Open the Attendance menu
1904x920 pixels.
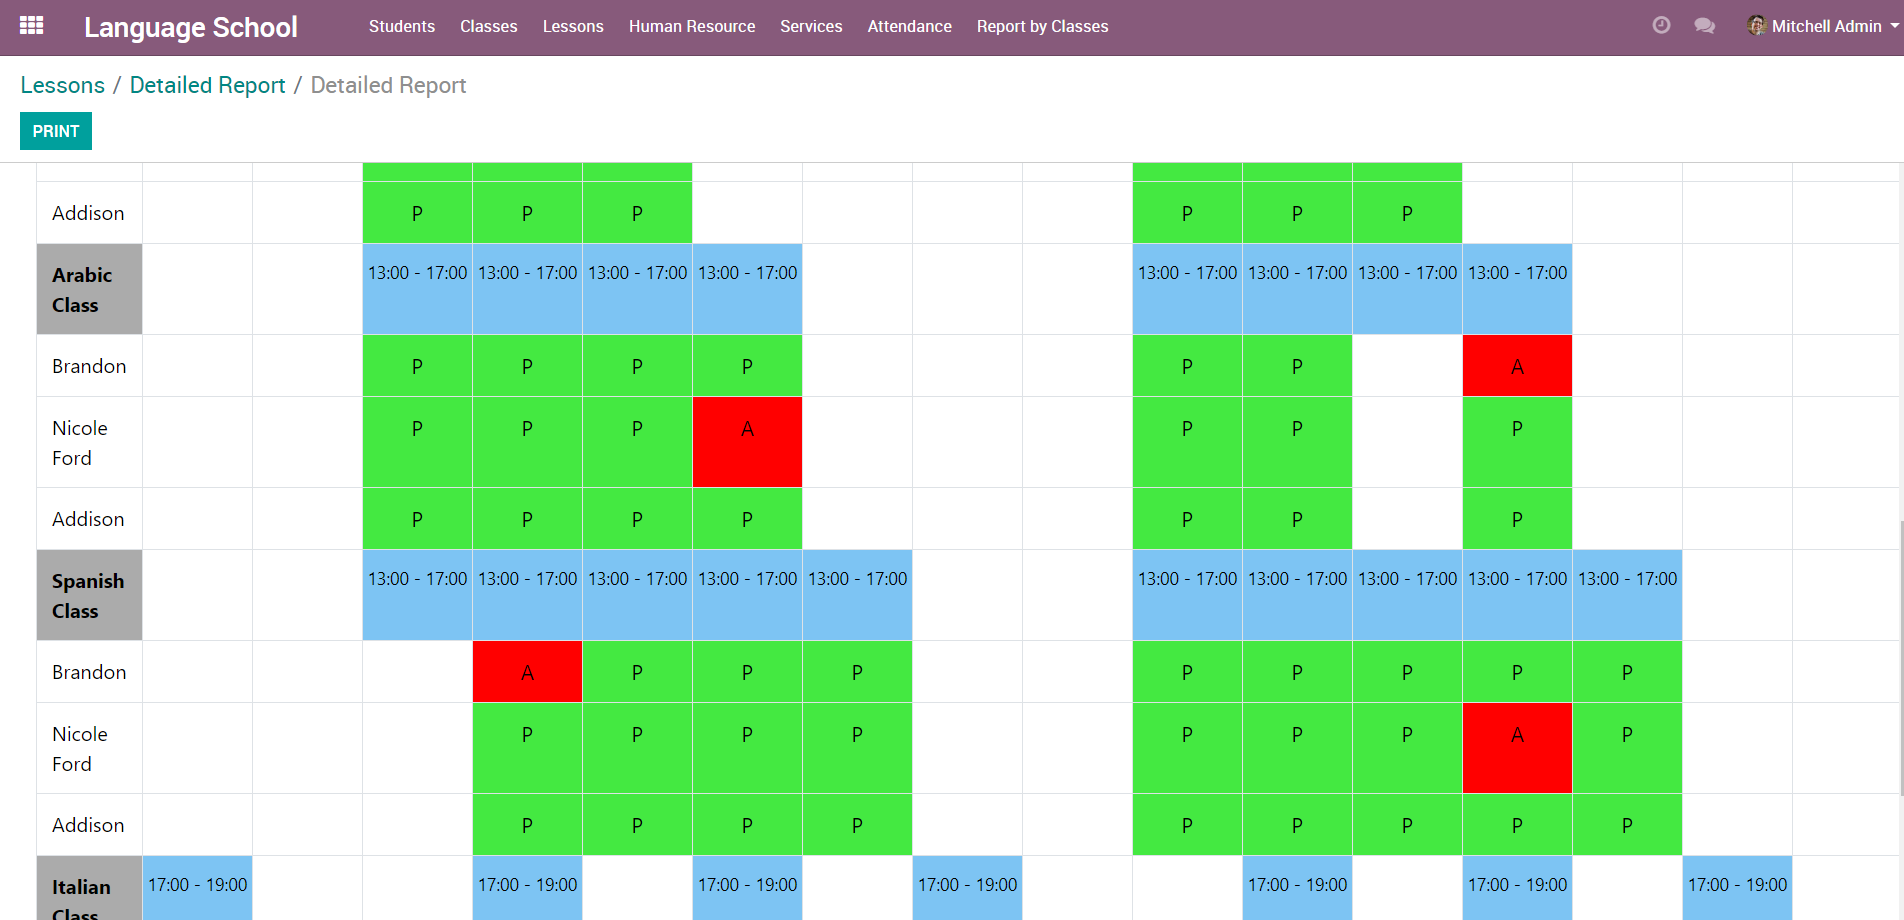click(x=909, y=26)
